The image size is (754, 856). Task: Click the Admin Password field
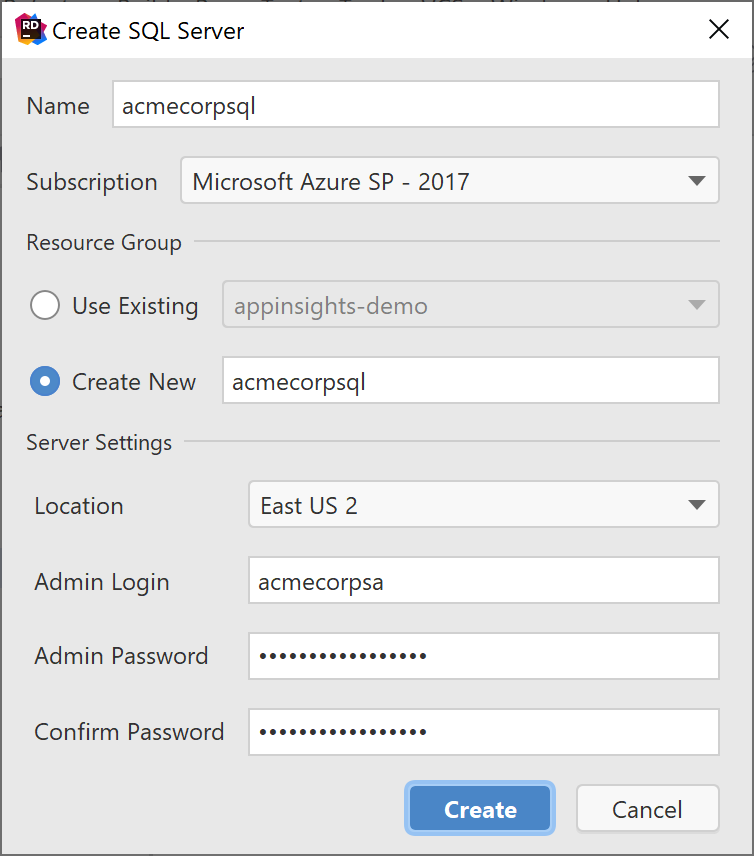point(484,656)
